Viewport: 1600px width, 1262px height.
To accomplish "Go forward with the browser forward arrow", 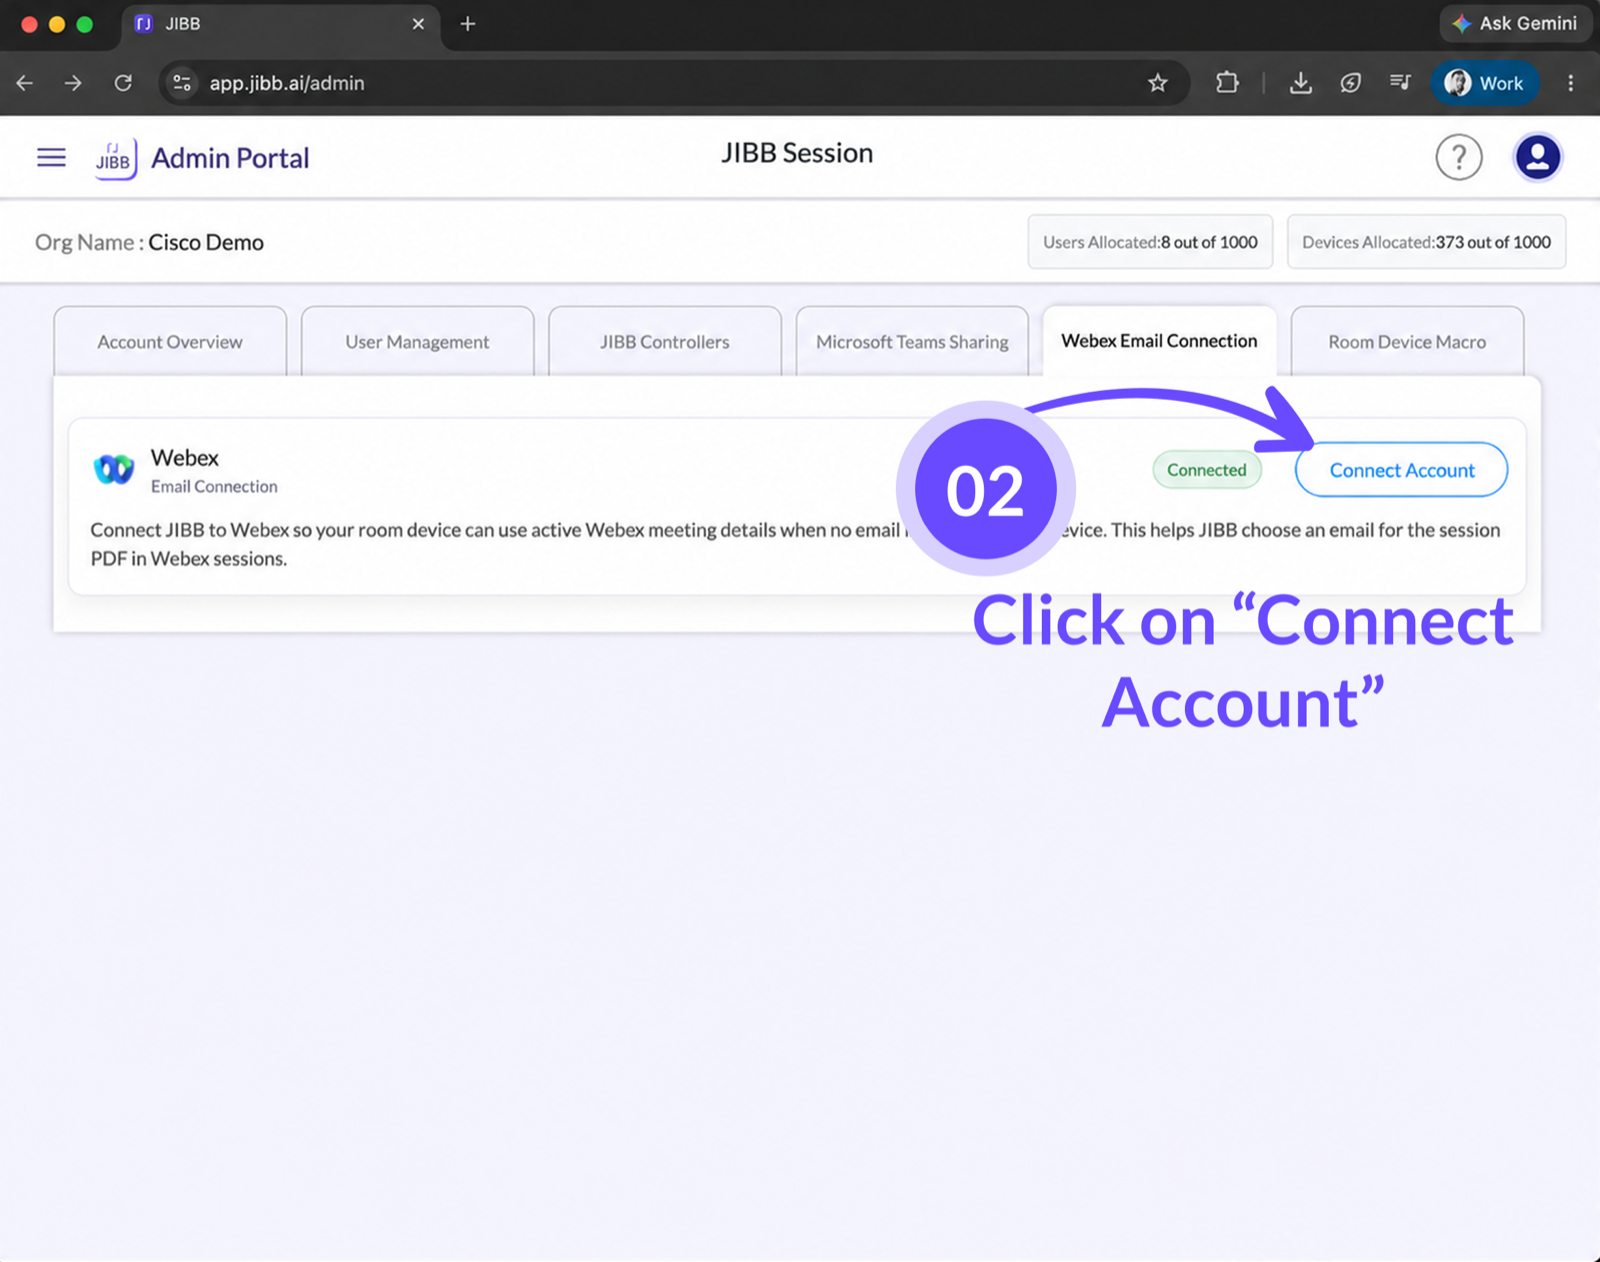I will [73, 83].
